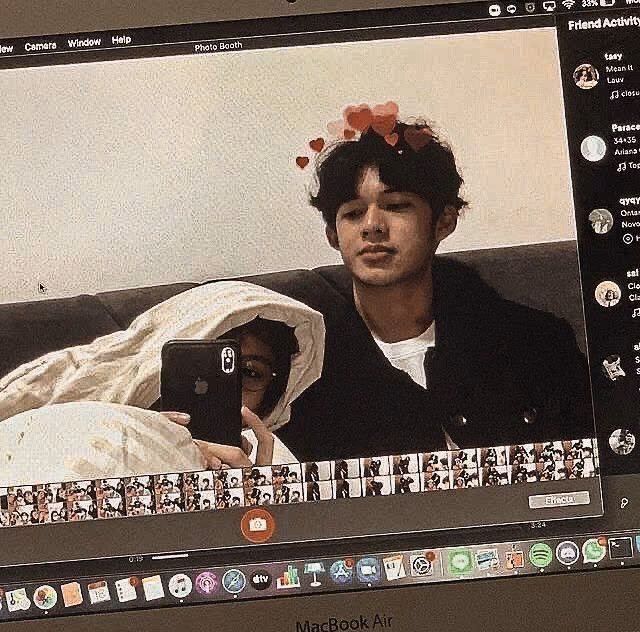
Task: Open Keynote from the dock
Action: [314, 574]
